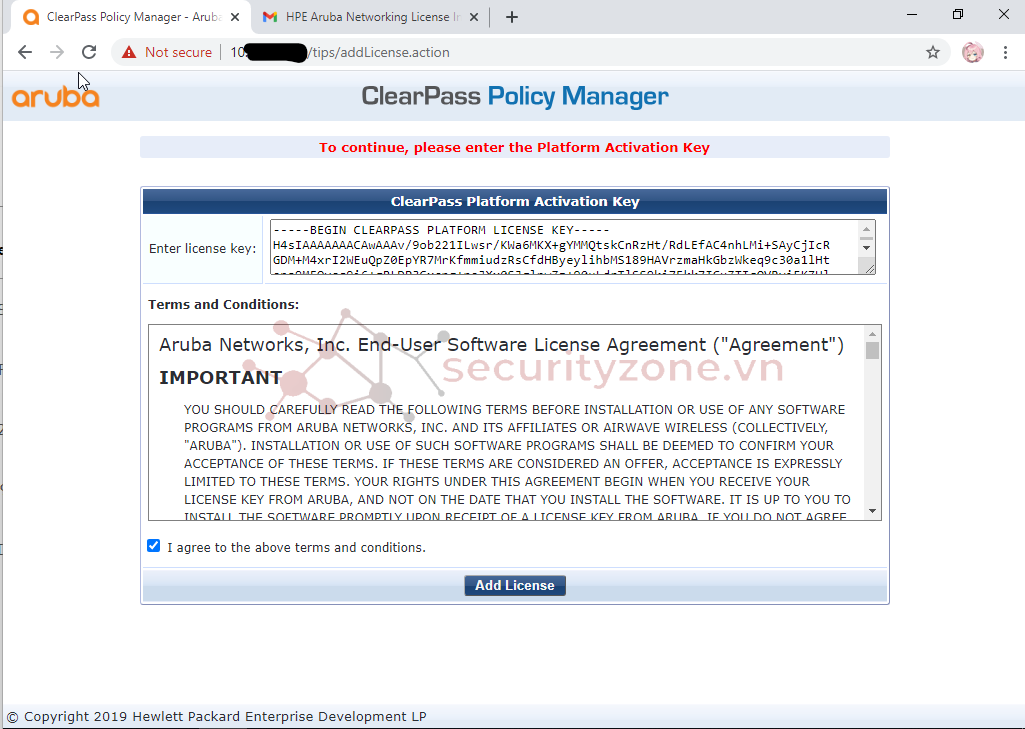Viewport: 1025px width, 729px height.
Task: Click the Aruba logo
Action: pos(55,97)
